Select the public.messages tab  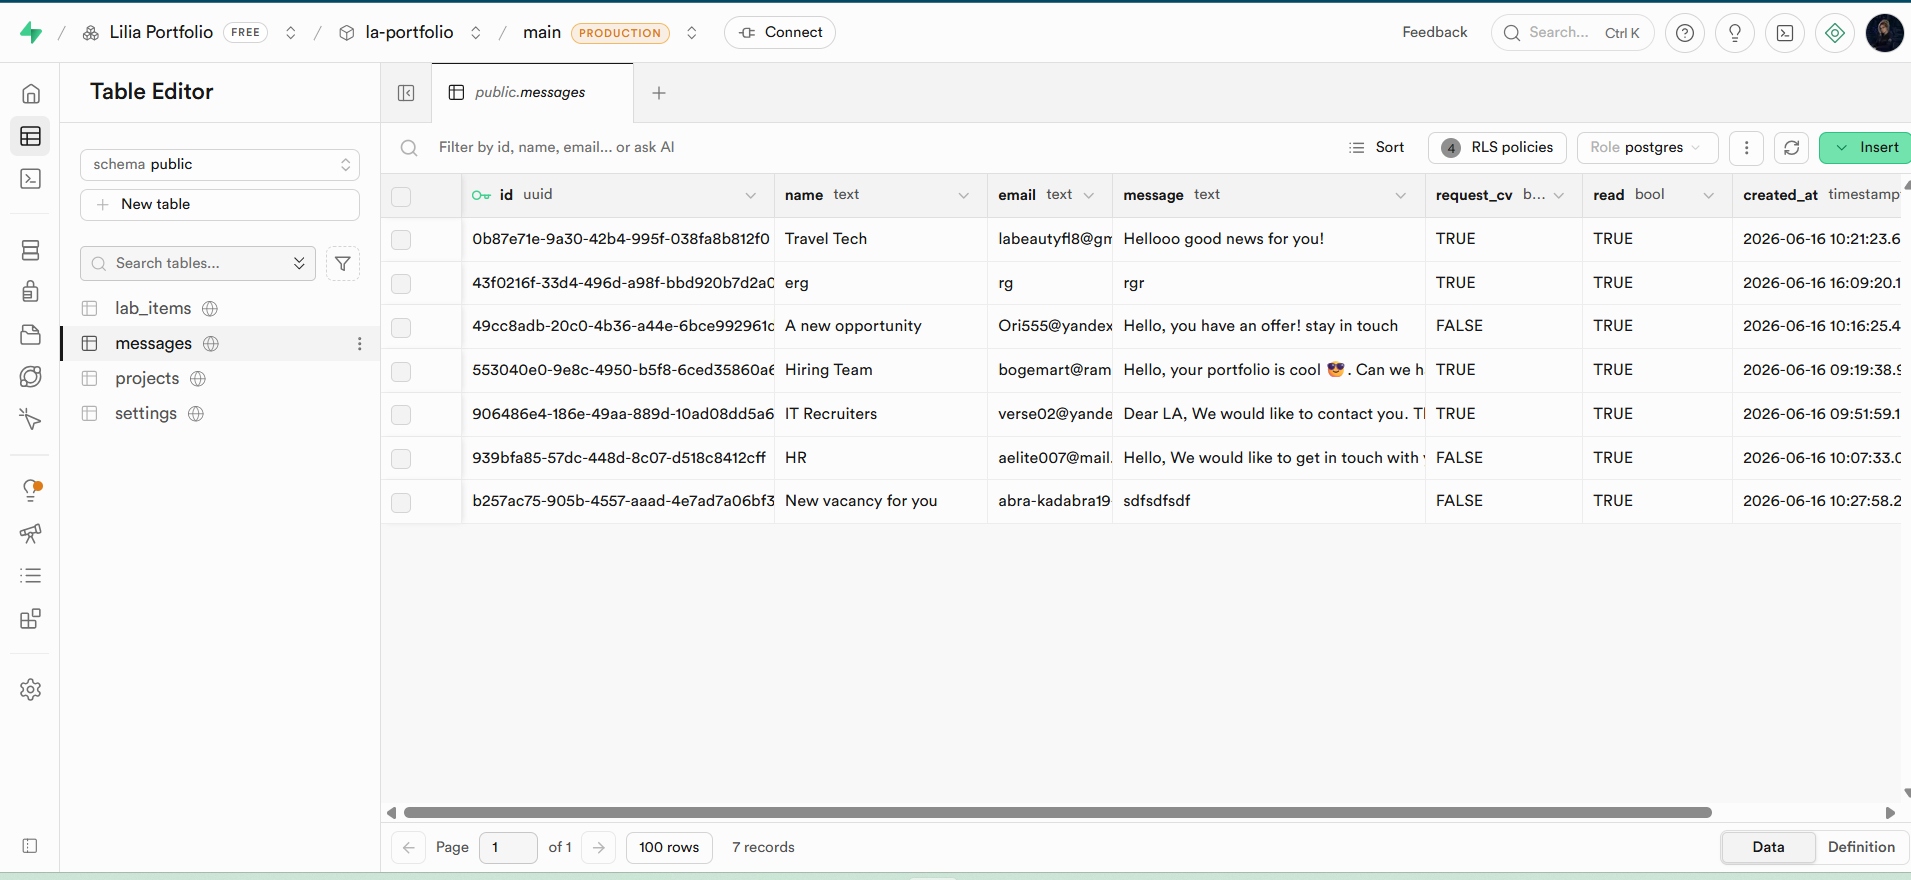click(532, 93)
